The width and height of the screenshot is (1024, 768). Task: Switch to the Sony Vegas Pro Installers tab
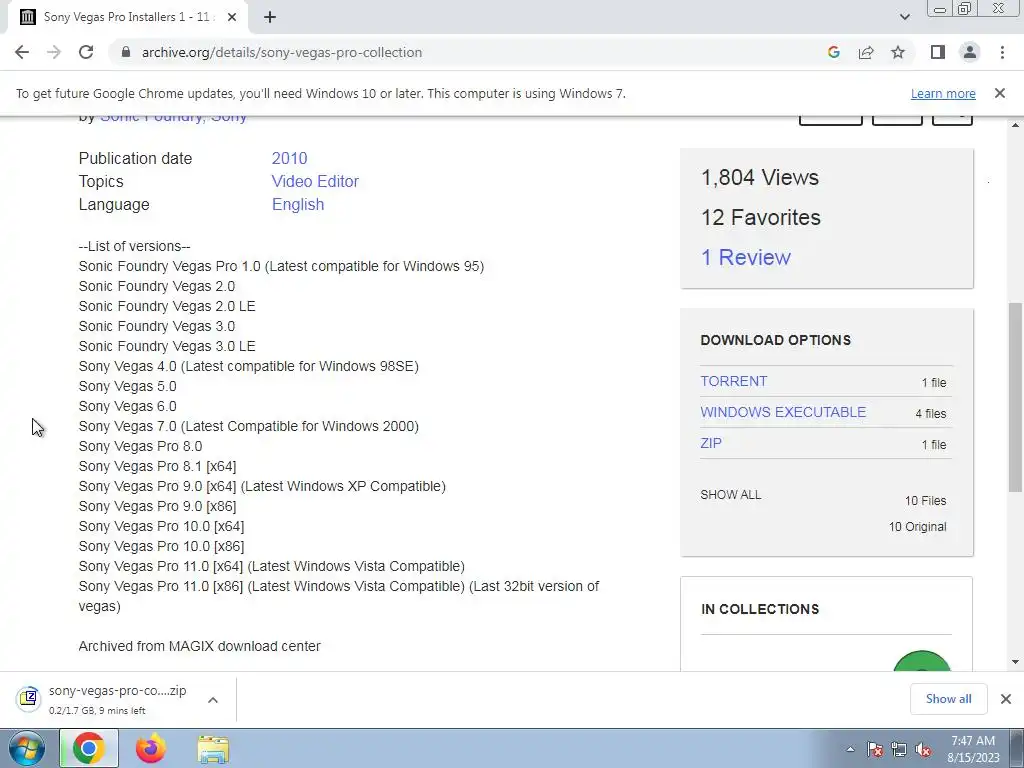pyautogui.click(x=128, y=17)
